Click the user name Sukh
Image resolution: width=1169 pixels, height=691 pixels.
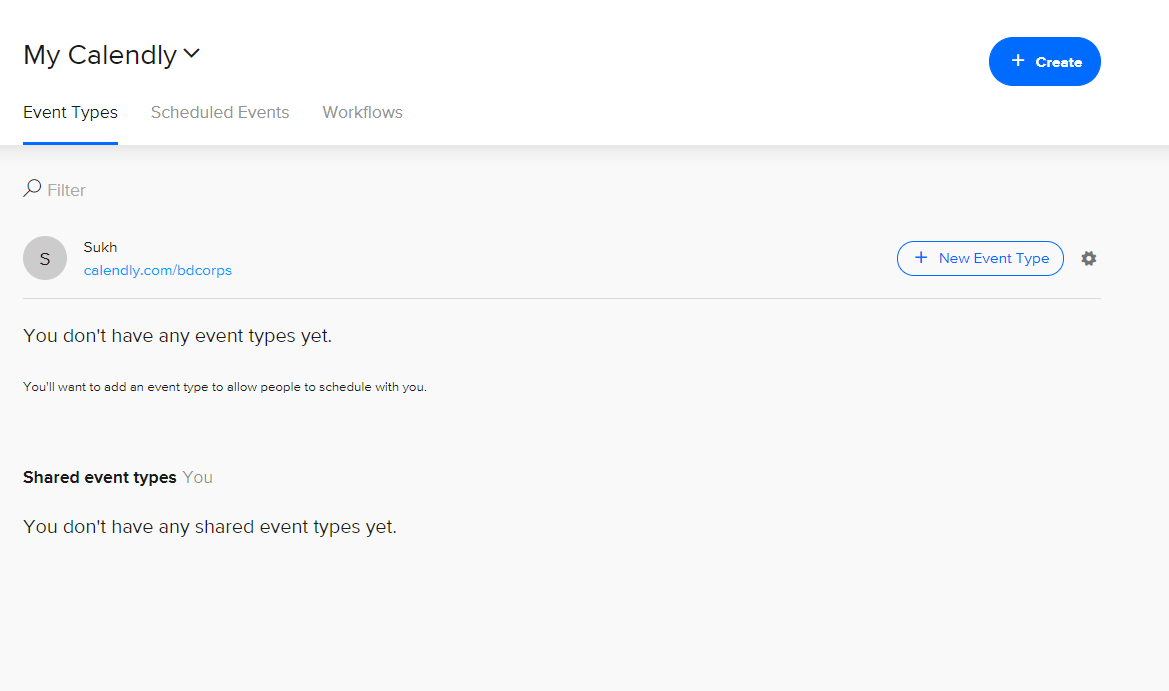click(100, 247)
